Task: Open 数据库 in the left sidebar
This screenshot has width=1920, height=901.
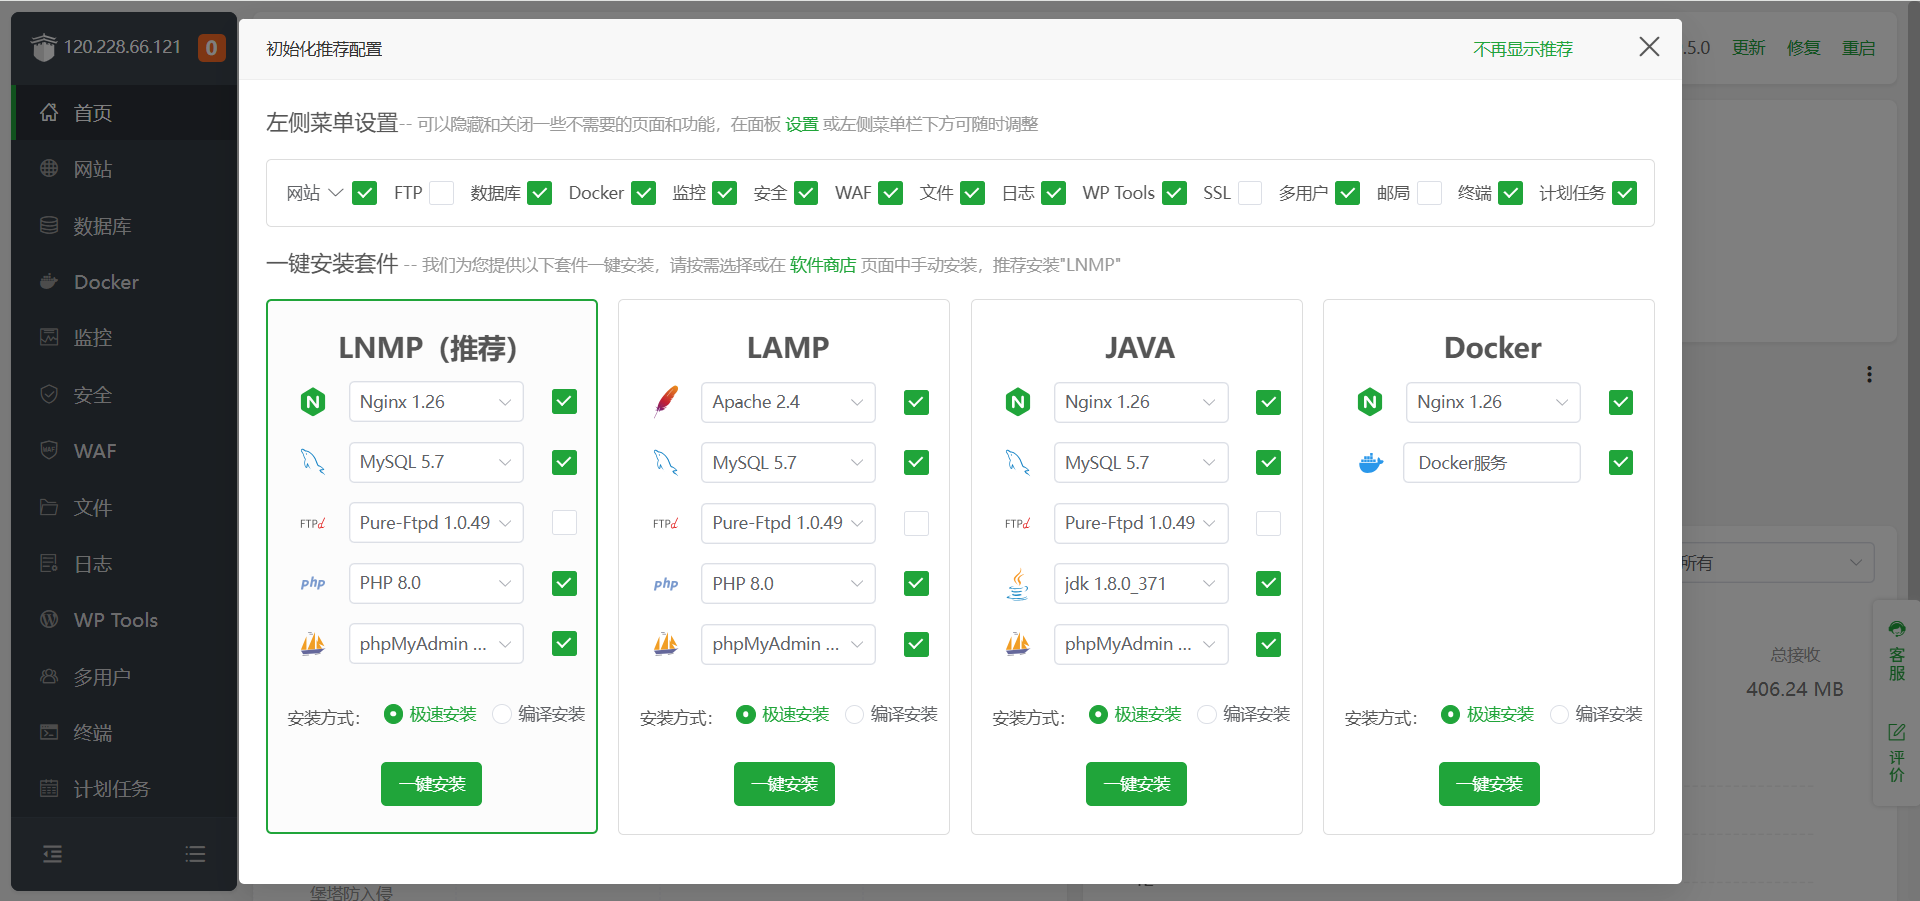Action: (x=125, y=226)
